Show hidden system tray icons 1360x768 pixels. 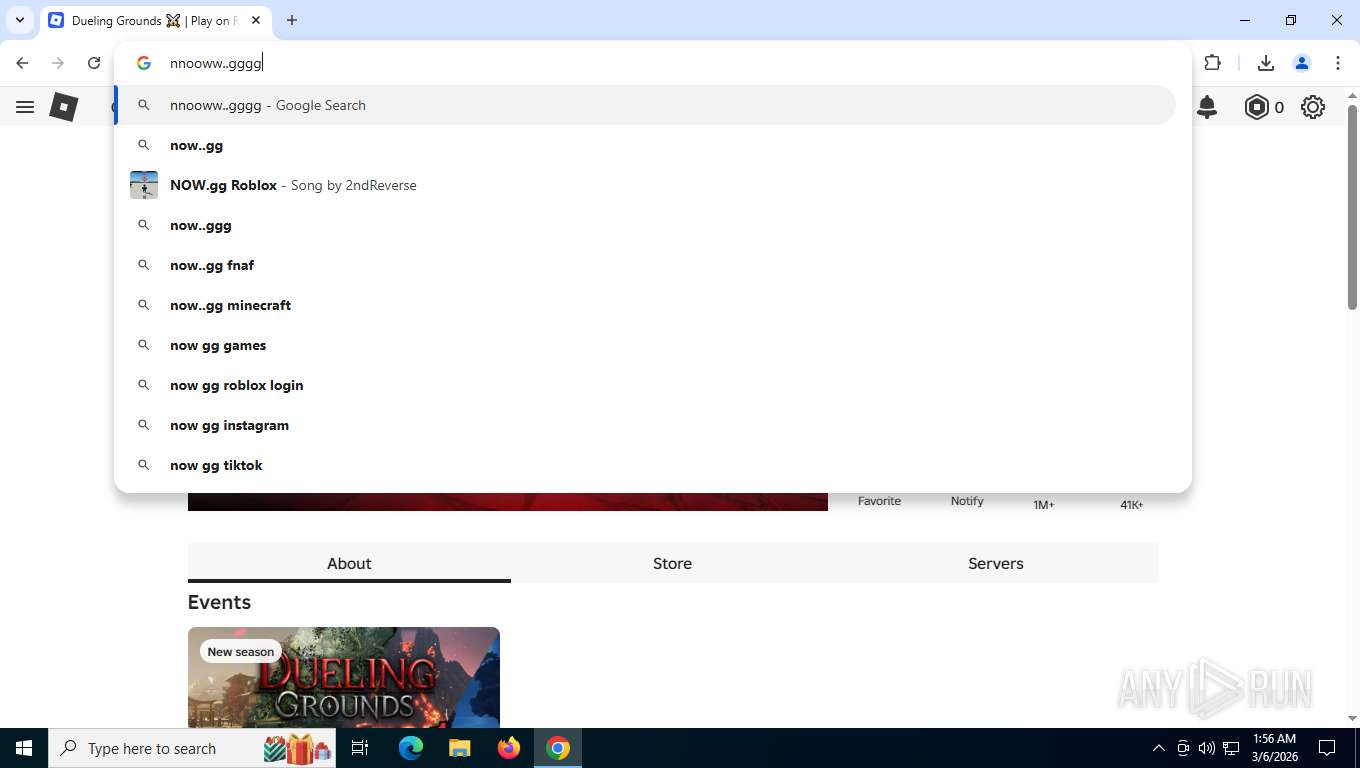click(x=1158, y=748)
